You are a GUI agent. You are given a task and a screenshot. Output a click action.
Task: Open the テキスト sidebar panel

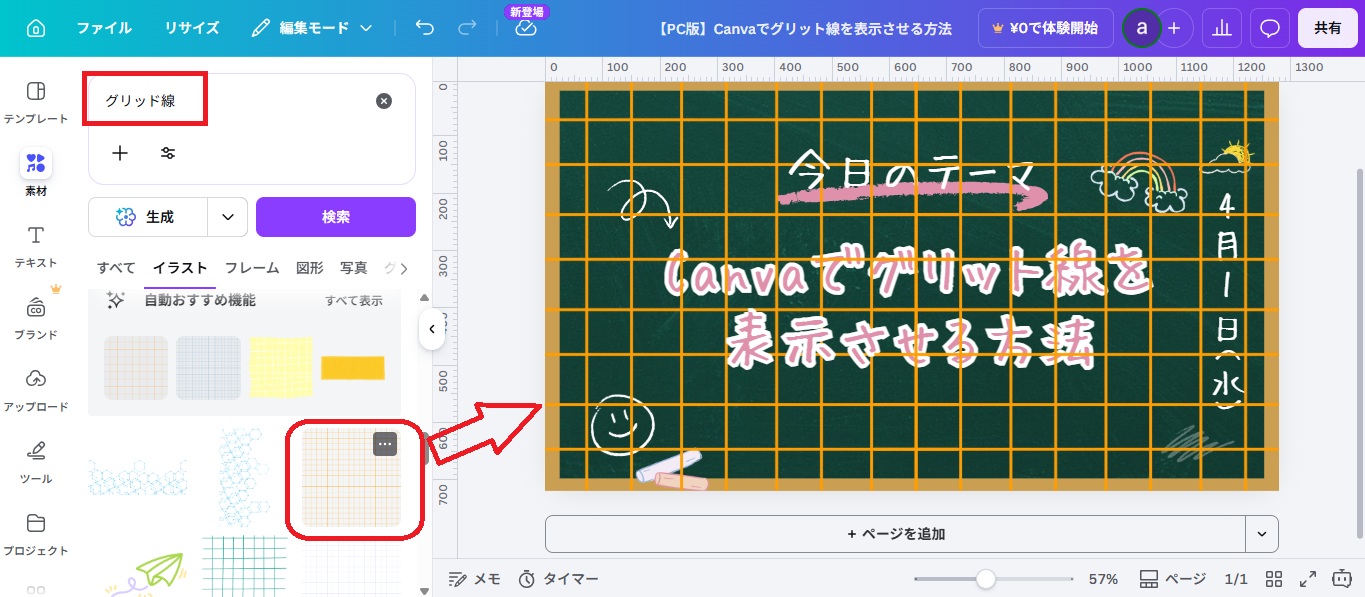pos(36,246)
